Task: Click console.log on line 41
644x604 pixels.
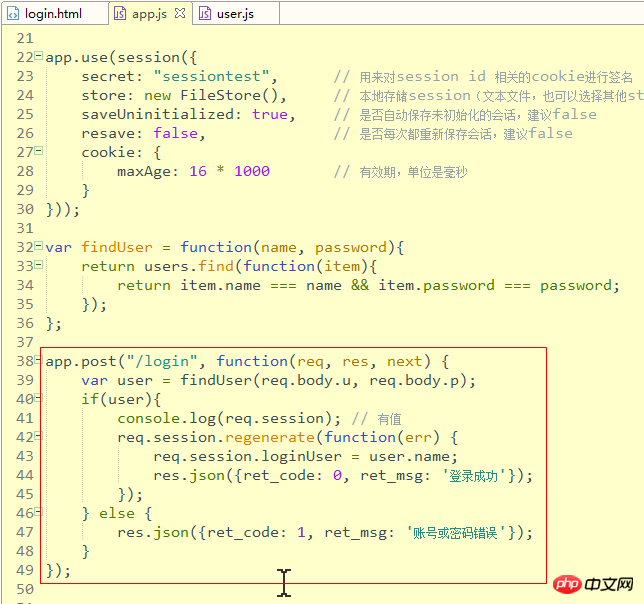Action: point(167,418)
